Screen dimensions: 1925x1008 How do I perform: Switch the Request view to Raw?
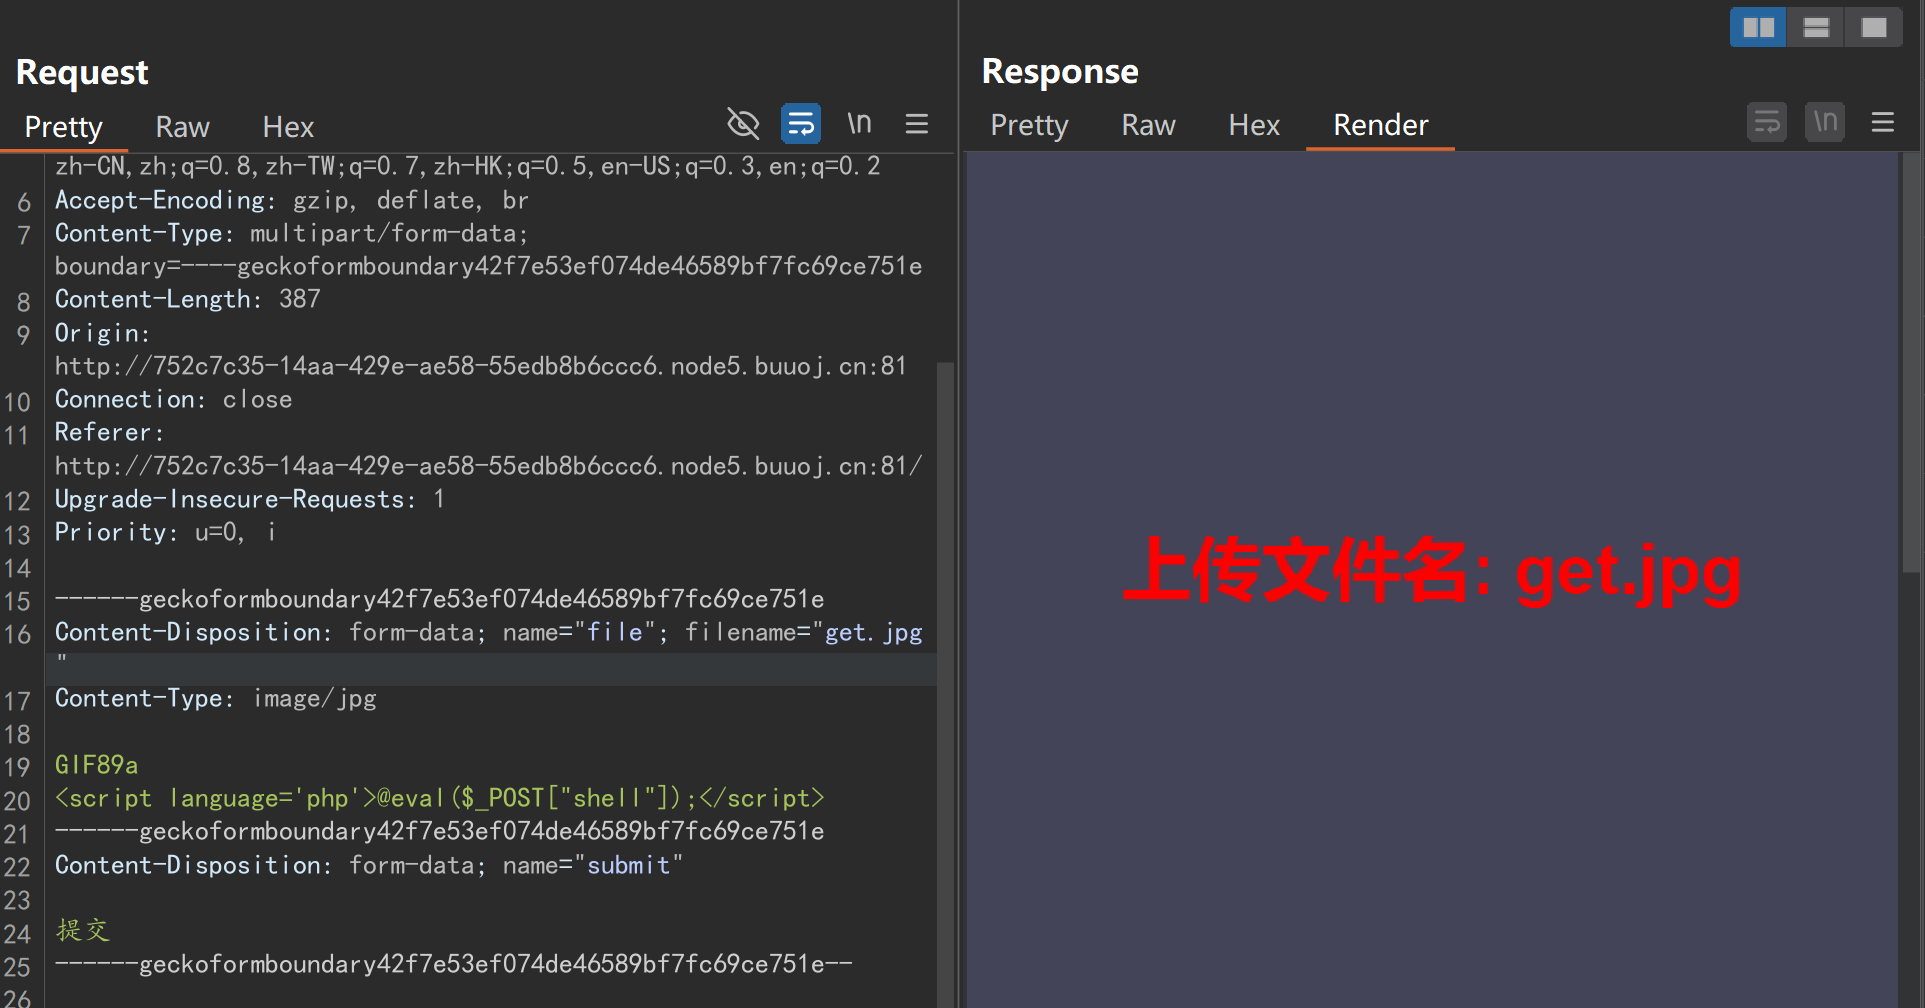point(182,127)
